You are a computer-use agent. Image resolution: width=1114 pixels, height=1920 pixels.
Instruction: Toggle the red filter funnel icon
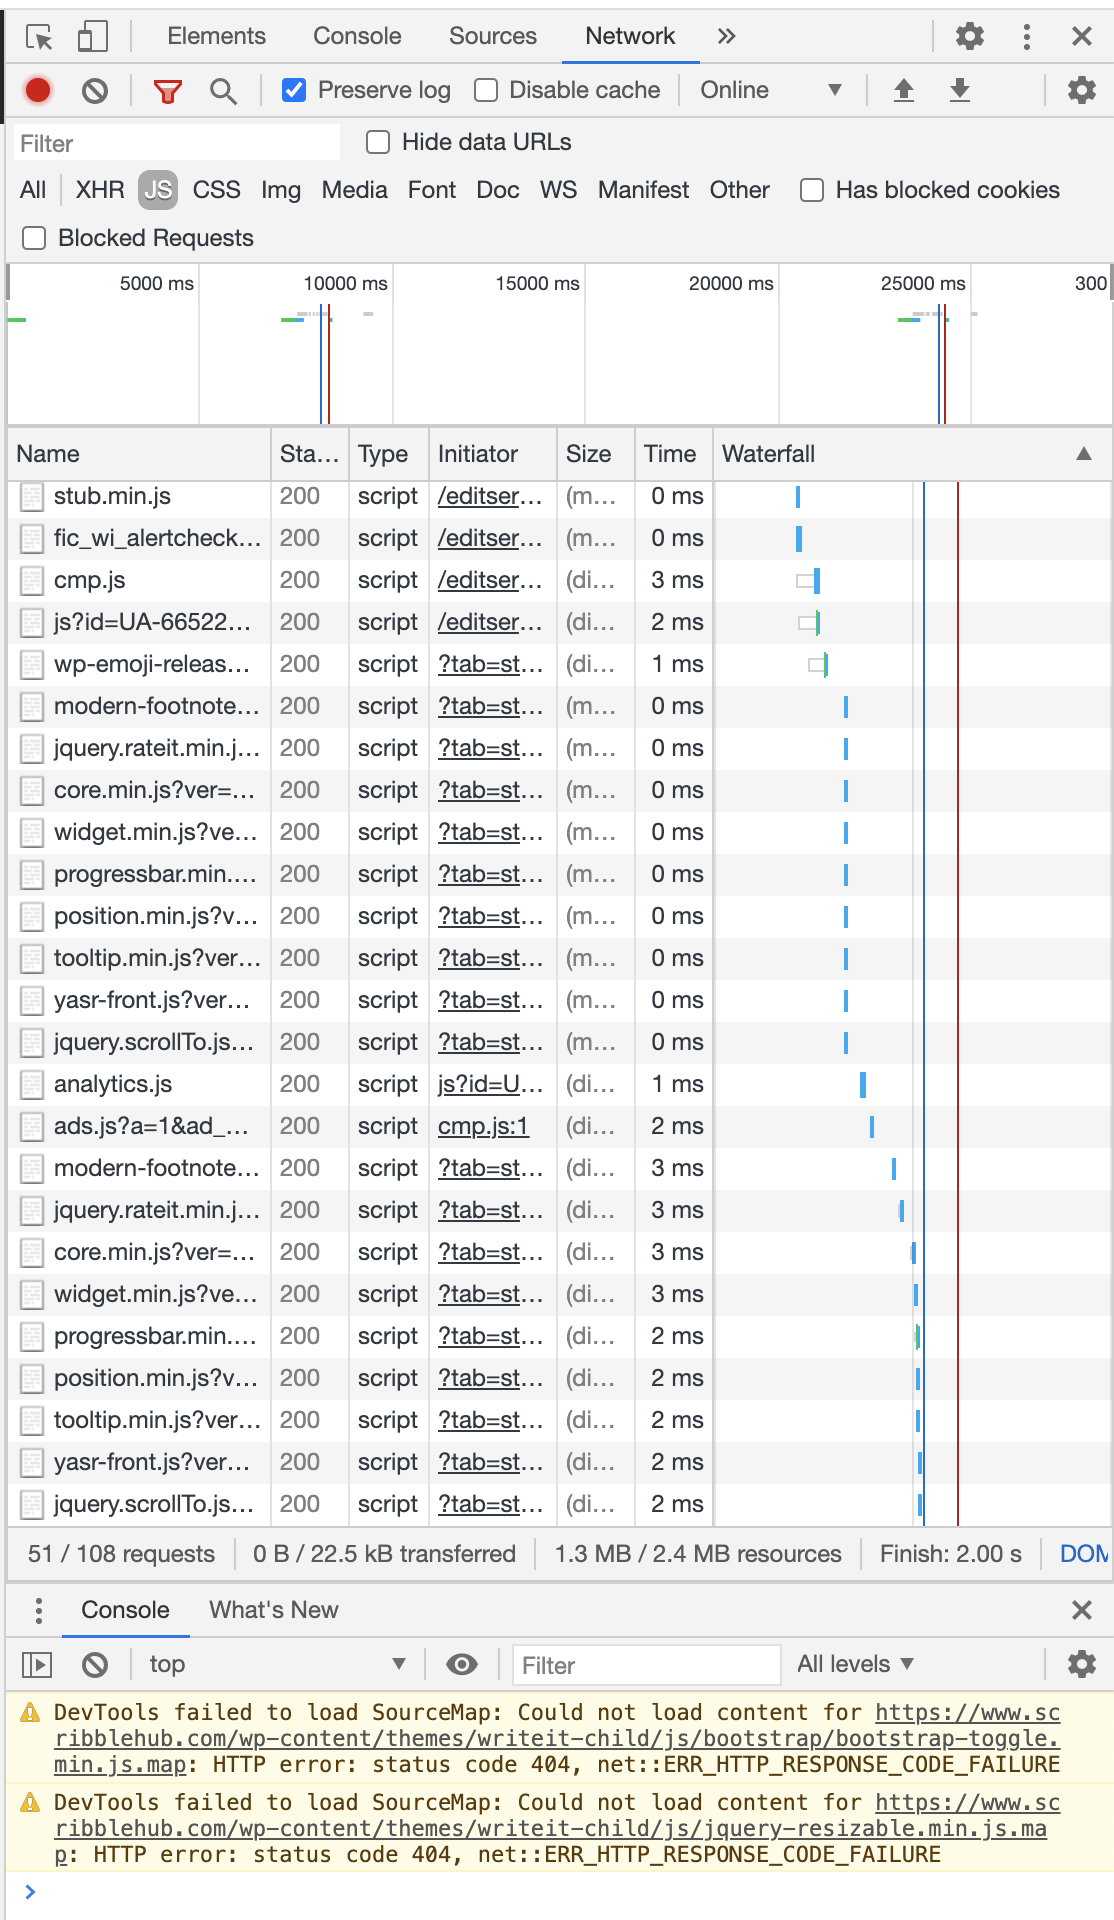[167, 91]
